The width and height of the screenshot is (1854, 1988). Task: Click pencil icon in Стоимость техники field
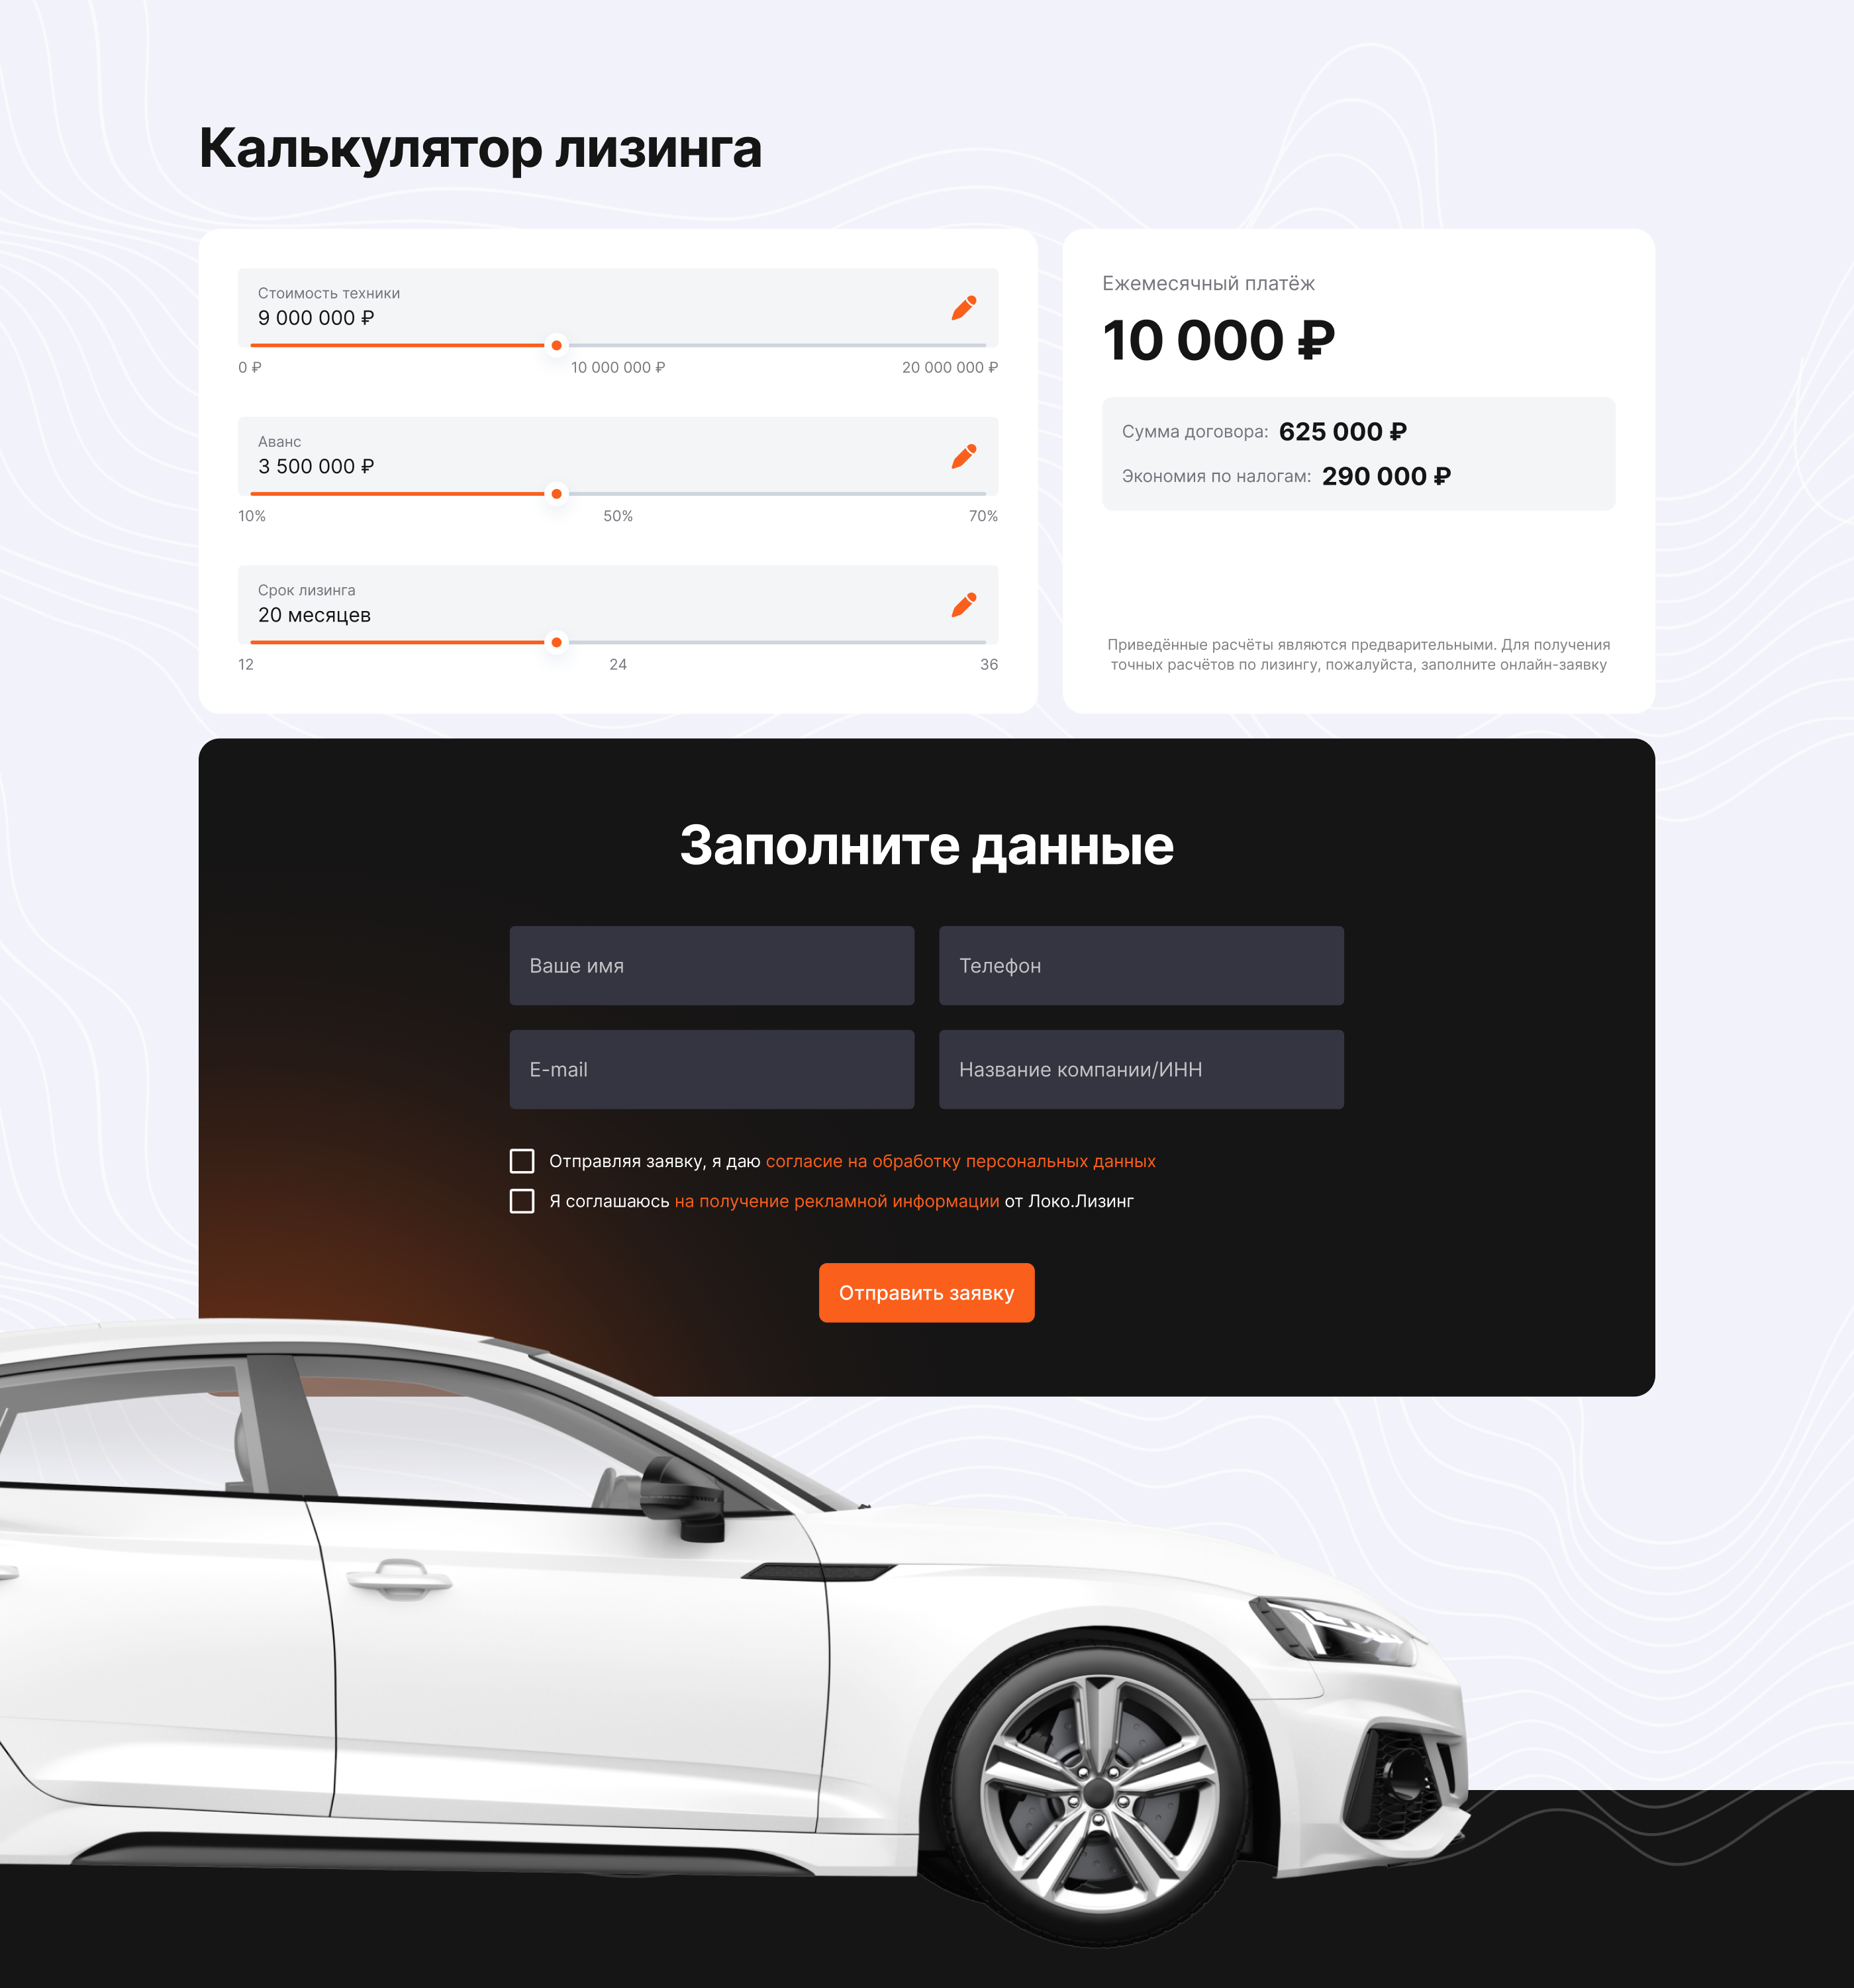click(963, 308)
